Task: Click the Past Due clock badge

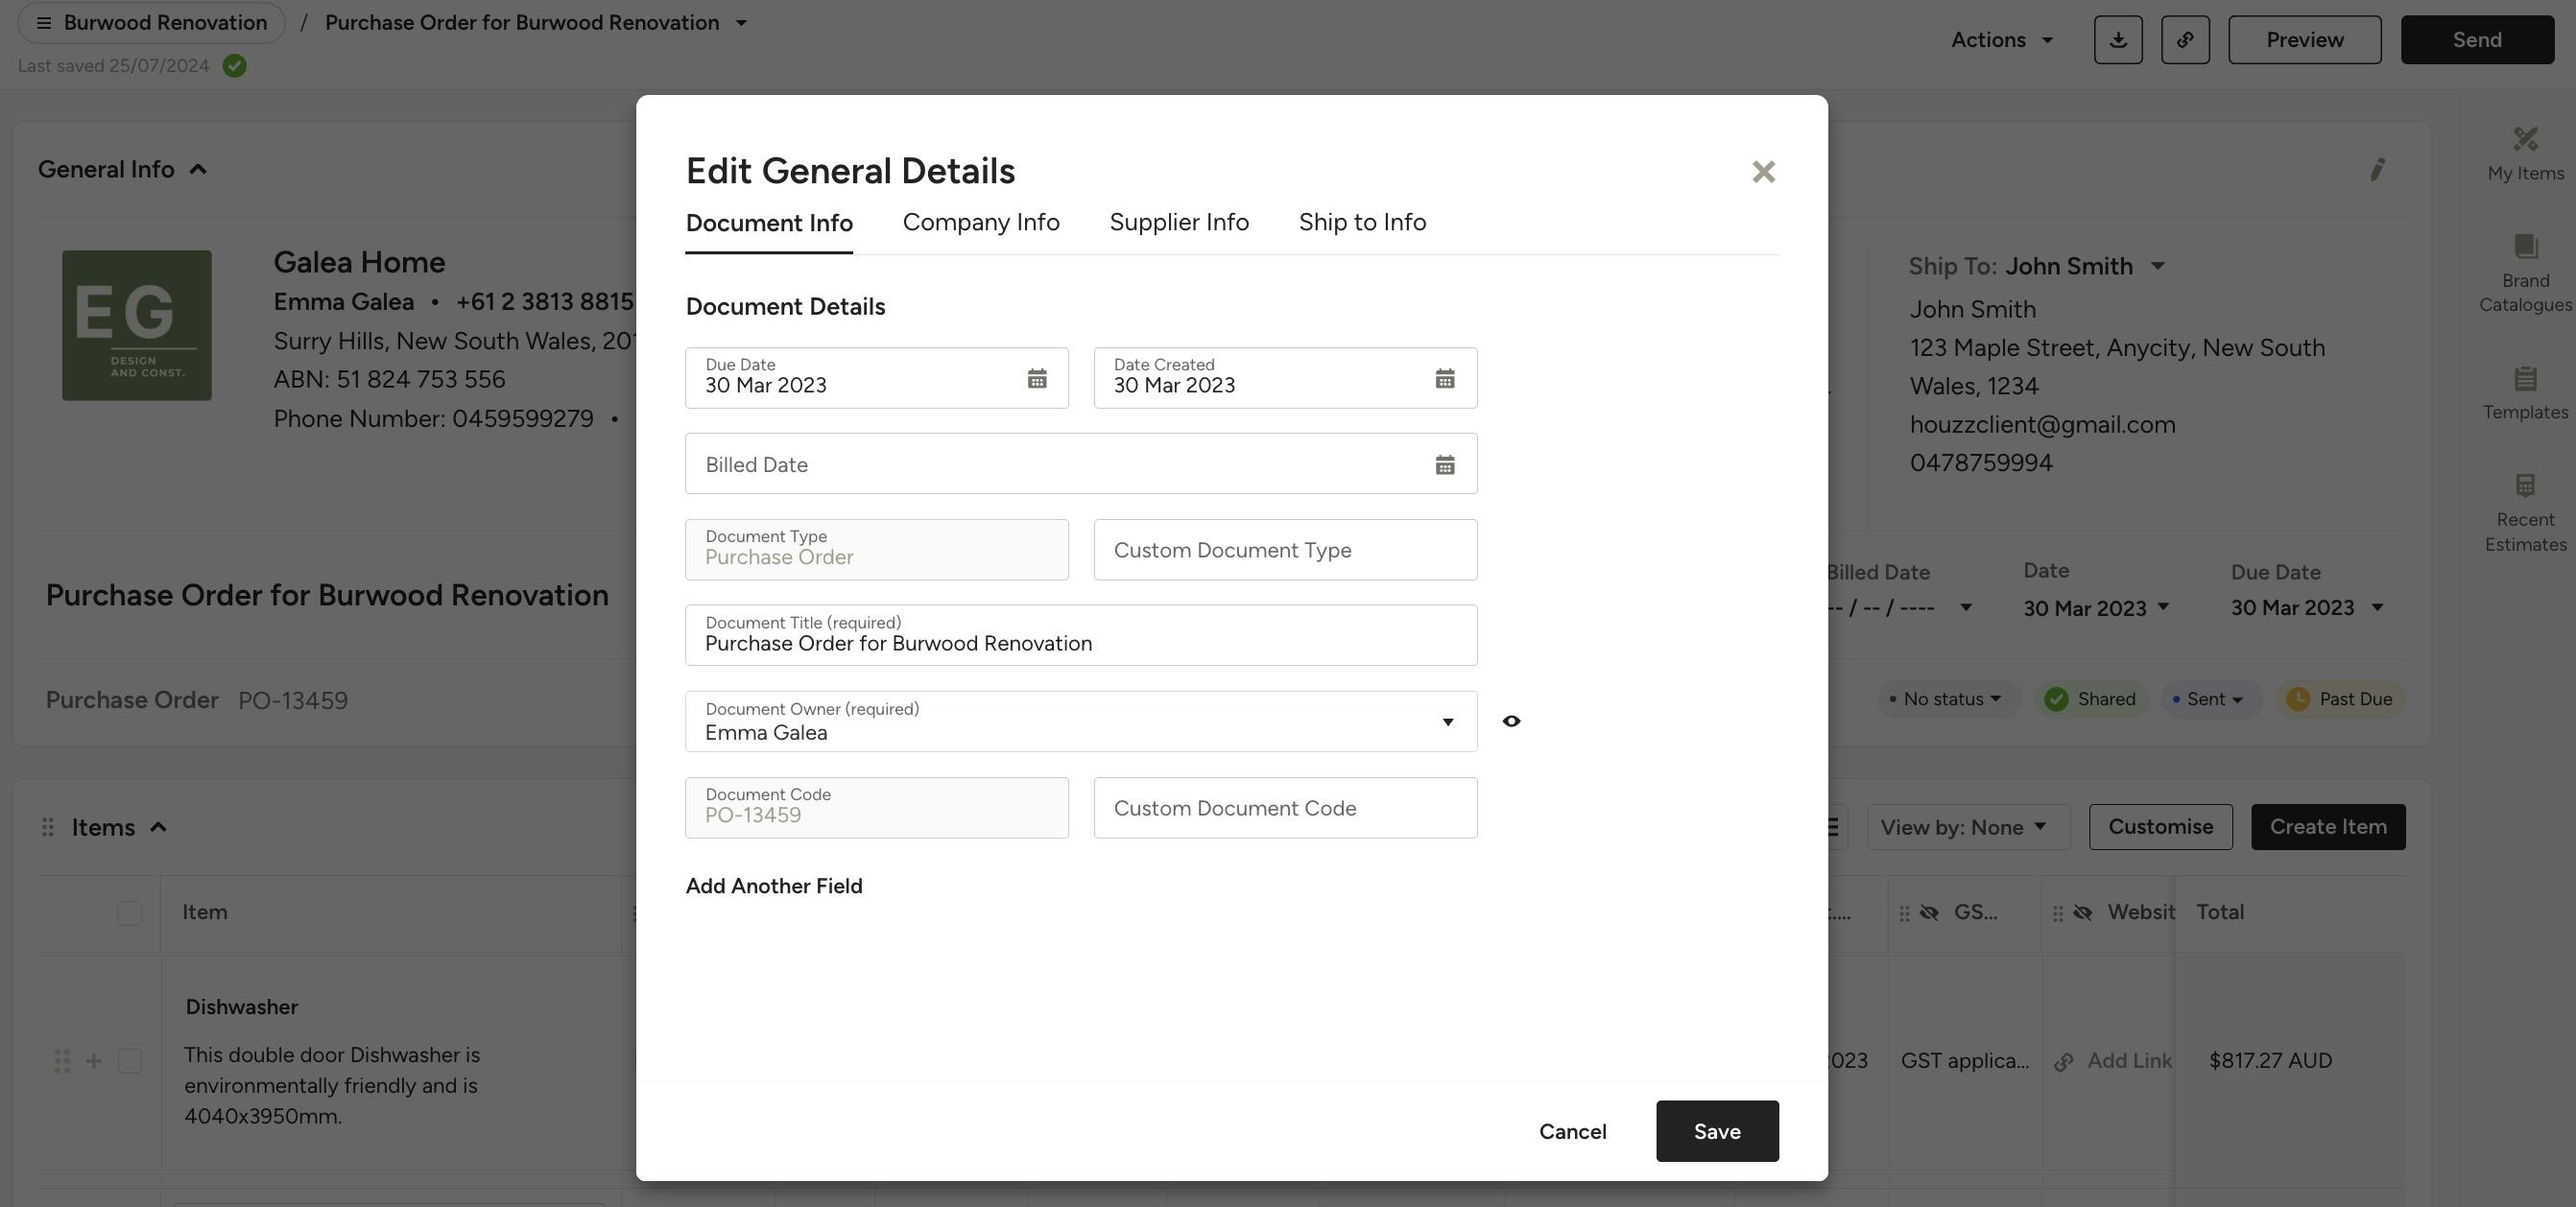Action: [2340, 699]
